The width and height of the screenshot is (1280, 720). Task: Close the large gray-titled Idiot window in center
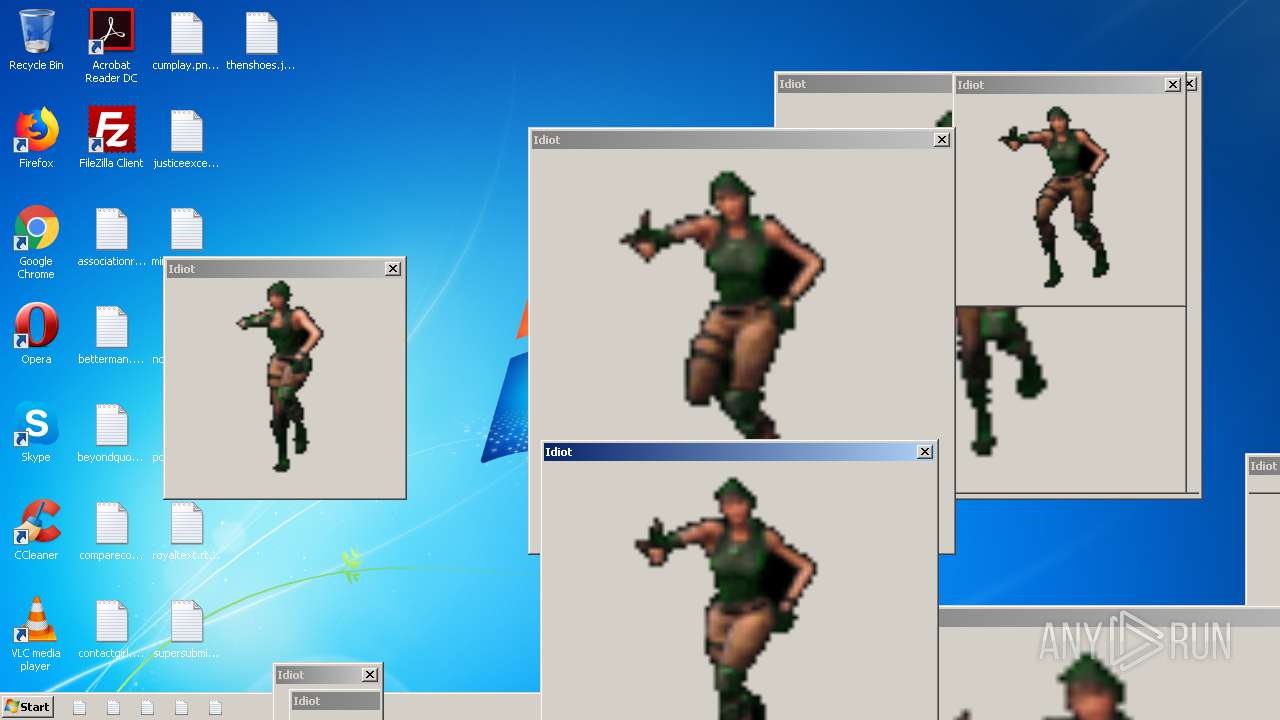941,140
